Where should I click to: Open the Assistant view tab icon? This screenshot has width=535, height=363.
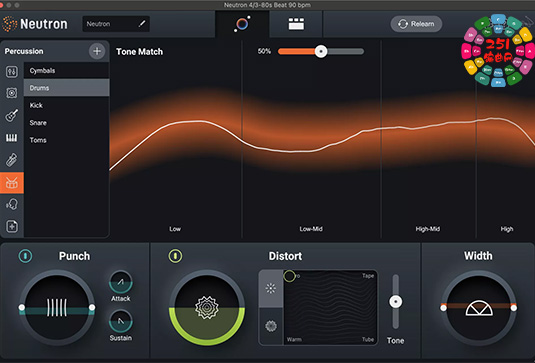(x=242, y=24)
